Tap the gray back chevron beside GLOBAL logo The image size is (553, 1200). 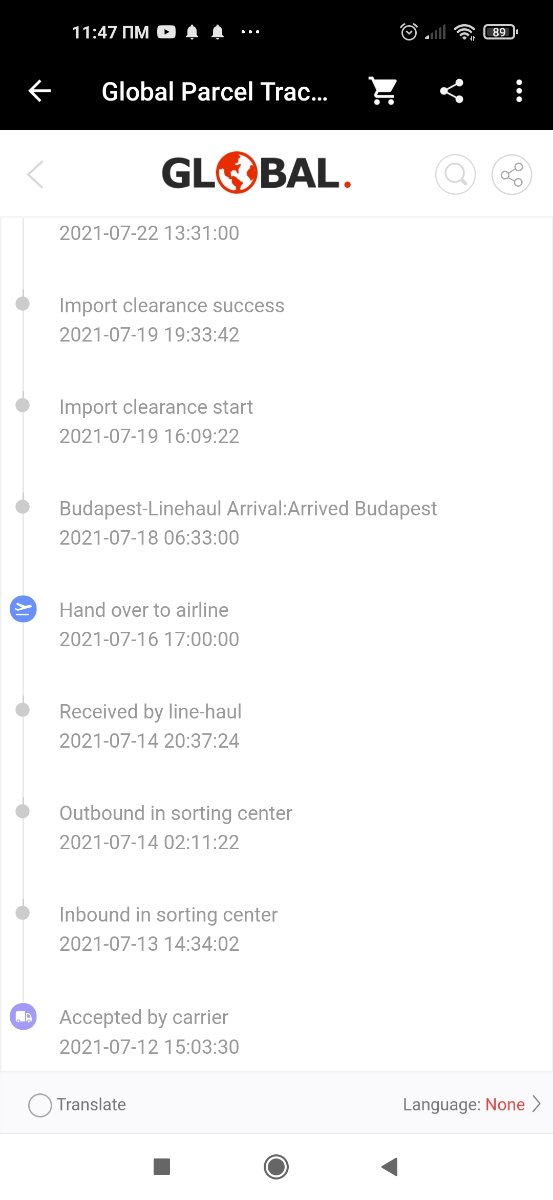(35, 175)
